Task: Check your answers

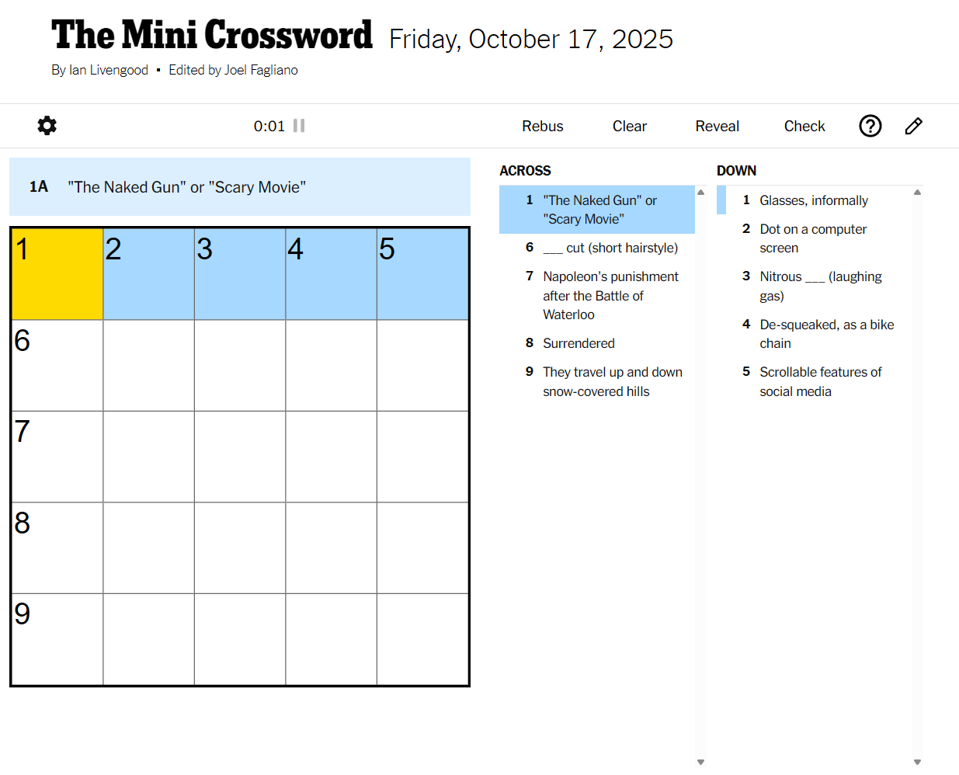Action: pyautogui.click(x=804, y=126)
